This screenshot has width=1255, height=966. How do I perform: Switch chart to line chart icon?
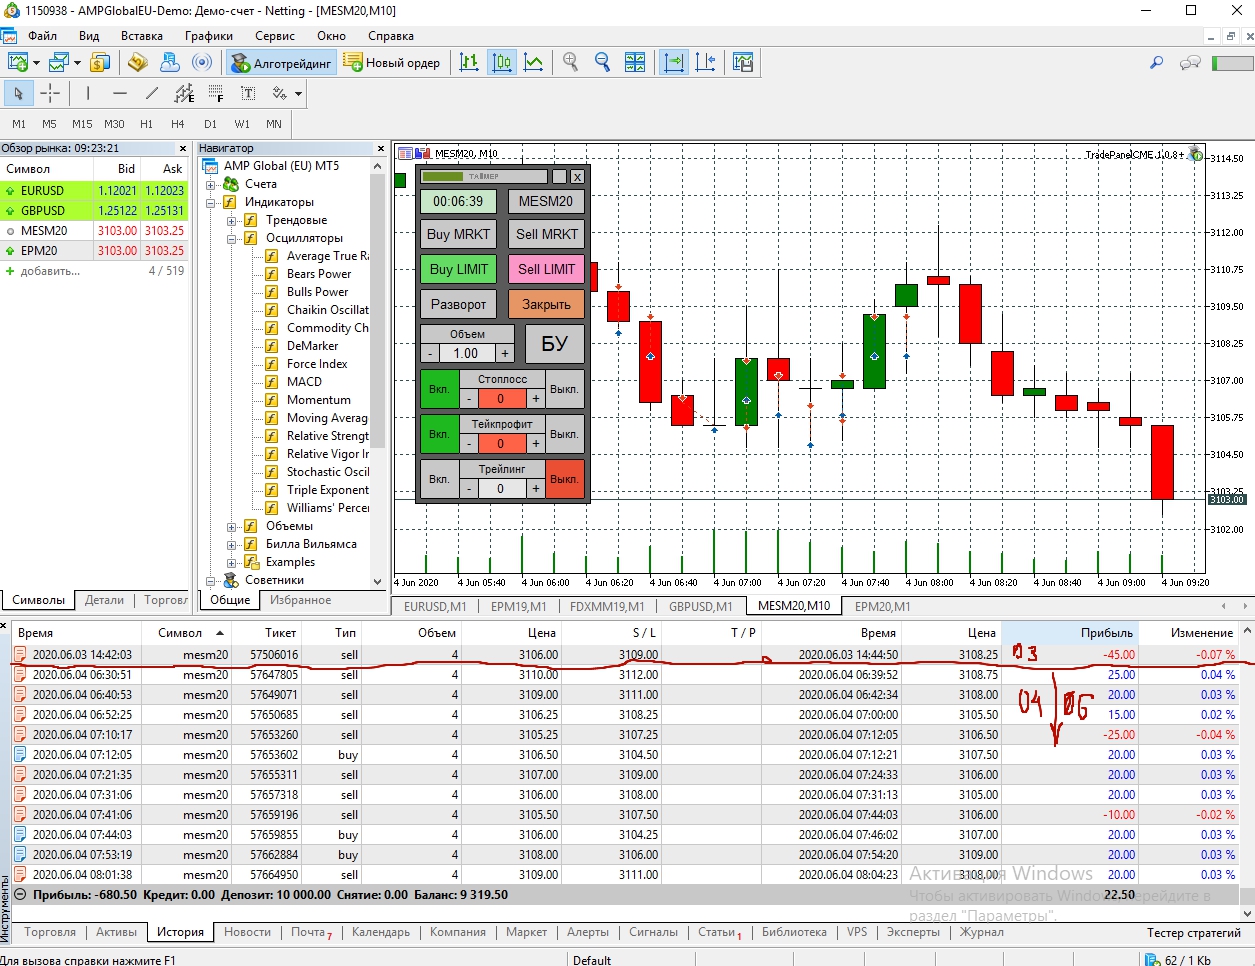534,63
